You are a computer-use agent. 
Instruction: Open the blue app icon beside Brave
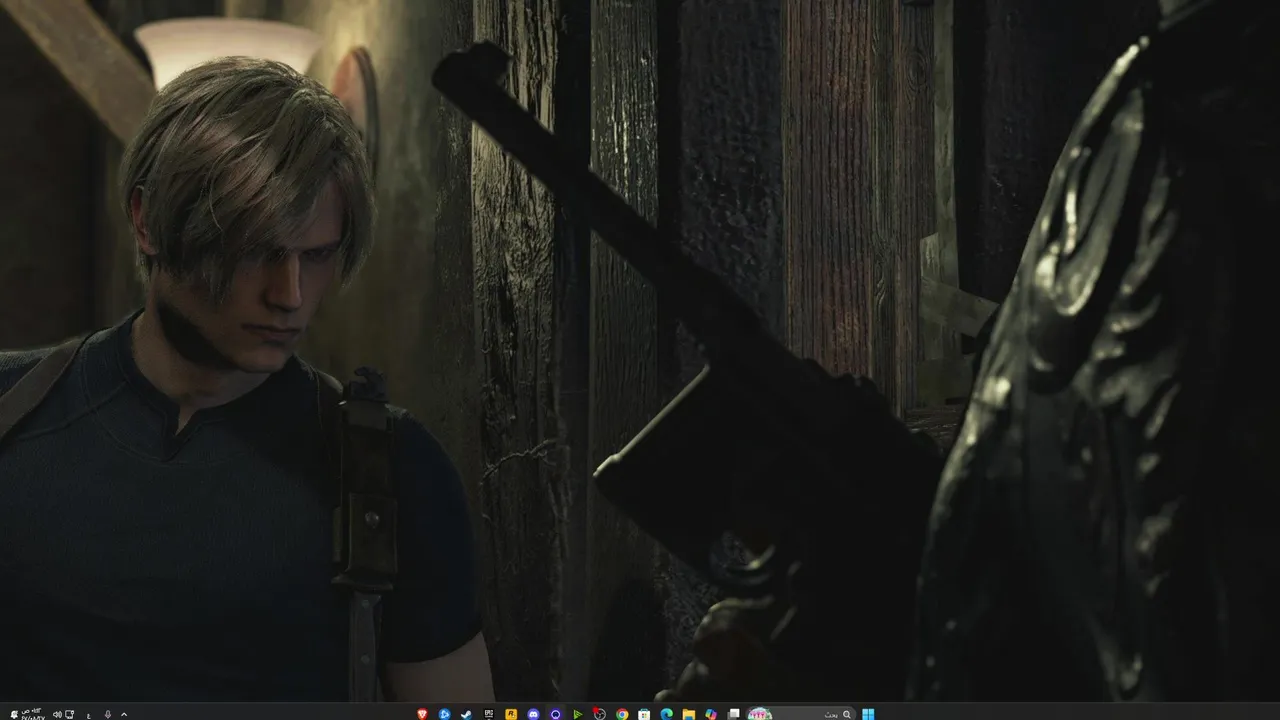444,714
